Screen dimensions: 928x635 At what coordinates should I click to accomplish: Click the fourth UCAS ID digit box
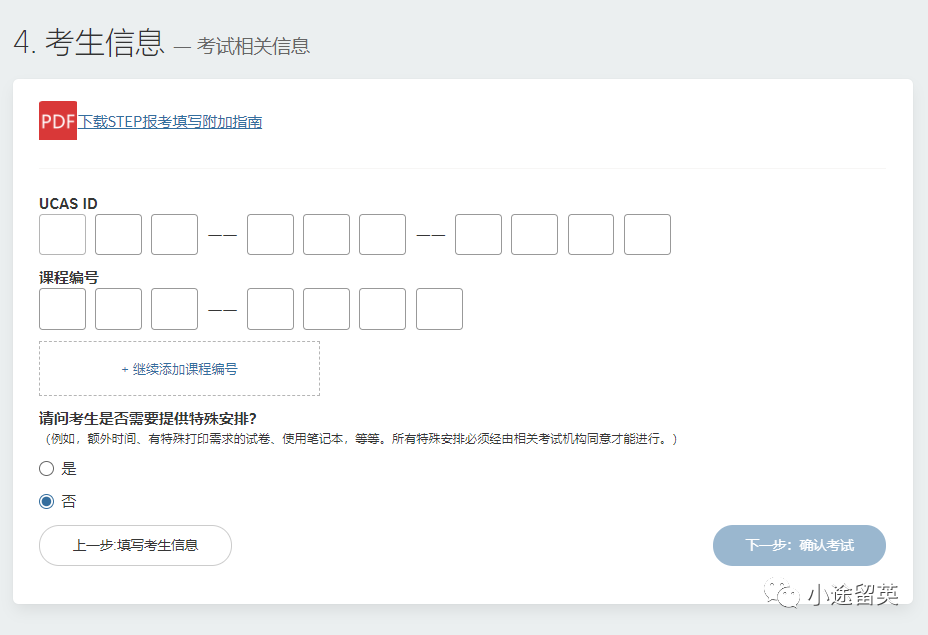pyautogui.click(x=270, y=235)
